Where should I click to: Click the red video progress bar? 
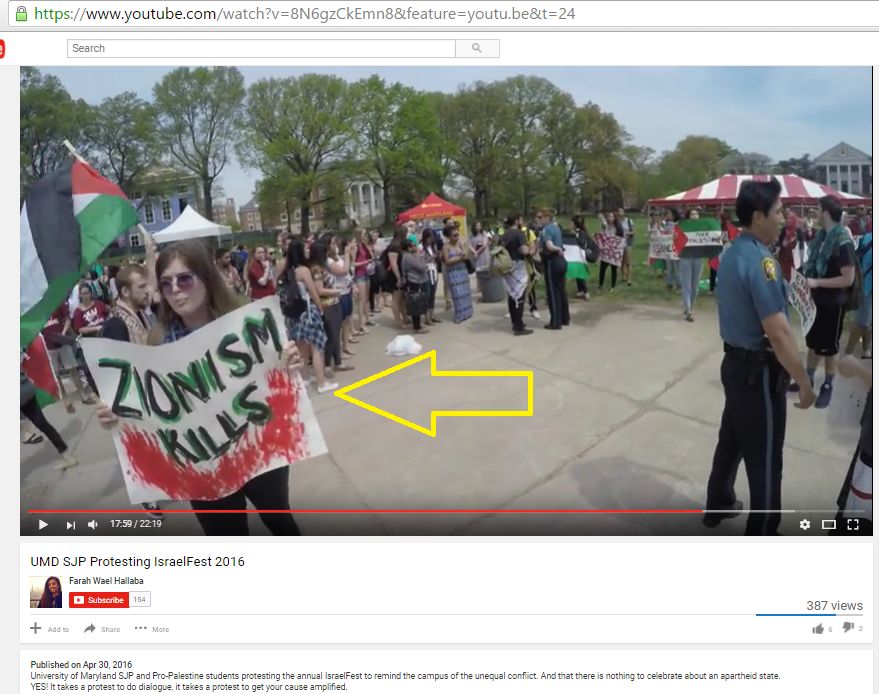click(x=360, y=511)
